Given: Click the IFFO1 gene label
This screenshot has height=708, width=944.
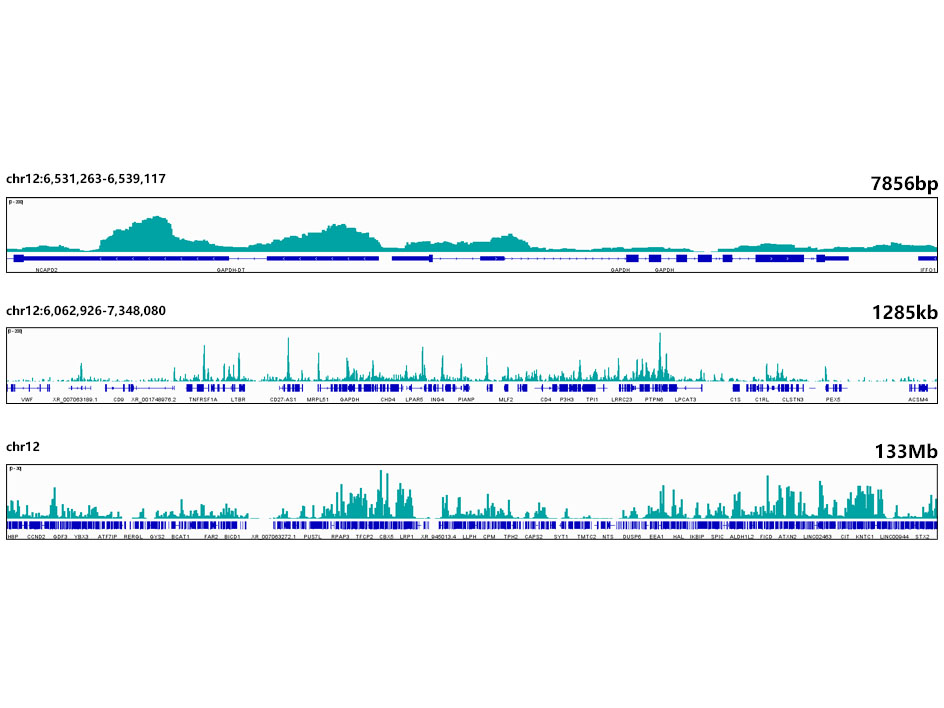Looking at the screenshot, I should pos(928,270).
